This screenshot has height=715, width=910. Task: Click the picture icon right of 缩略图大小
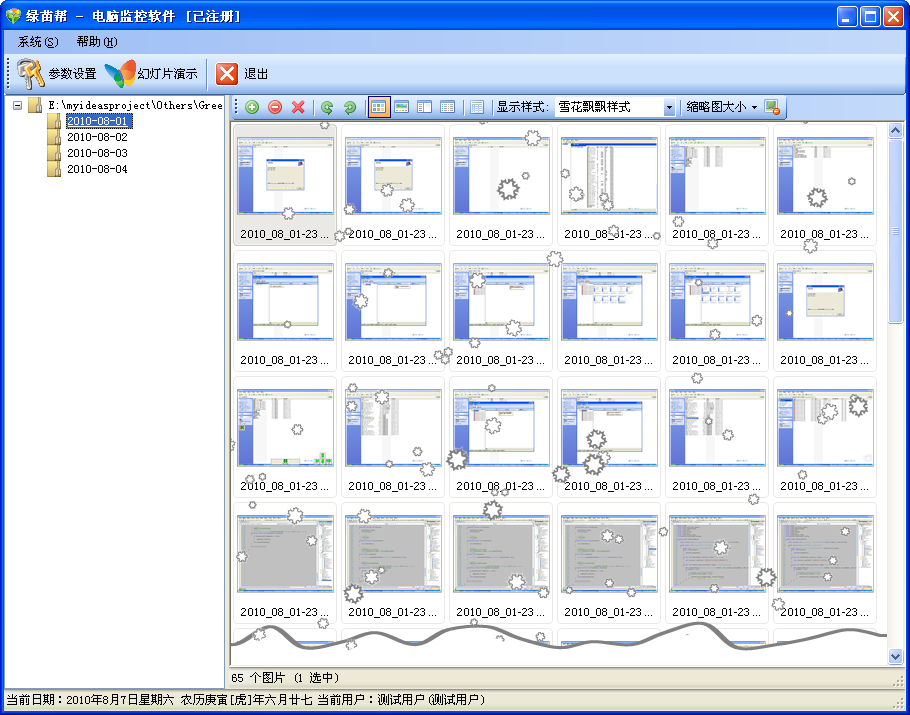click(x=772, y=107)
